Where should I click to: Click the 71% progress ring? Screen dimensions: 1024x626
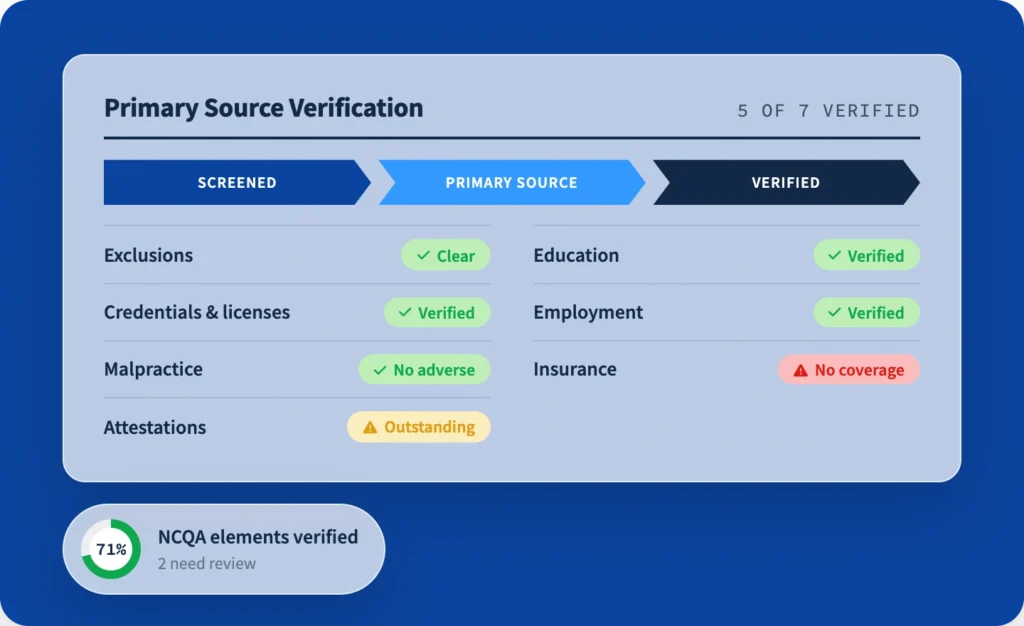(111, 549)
